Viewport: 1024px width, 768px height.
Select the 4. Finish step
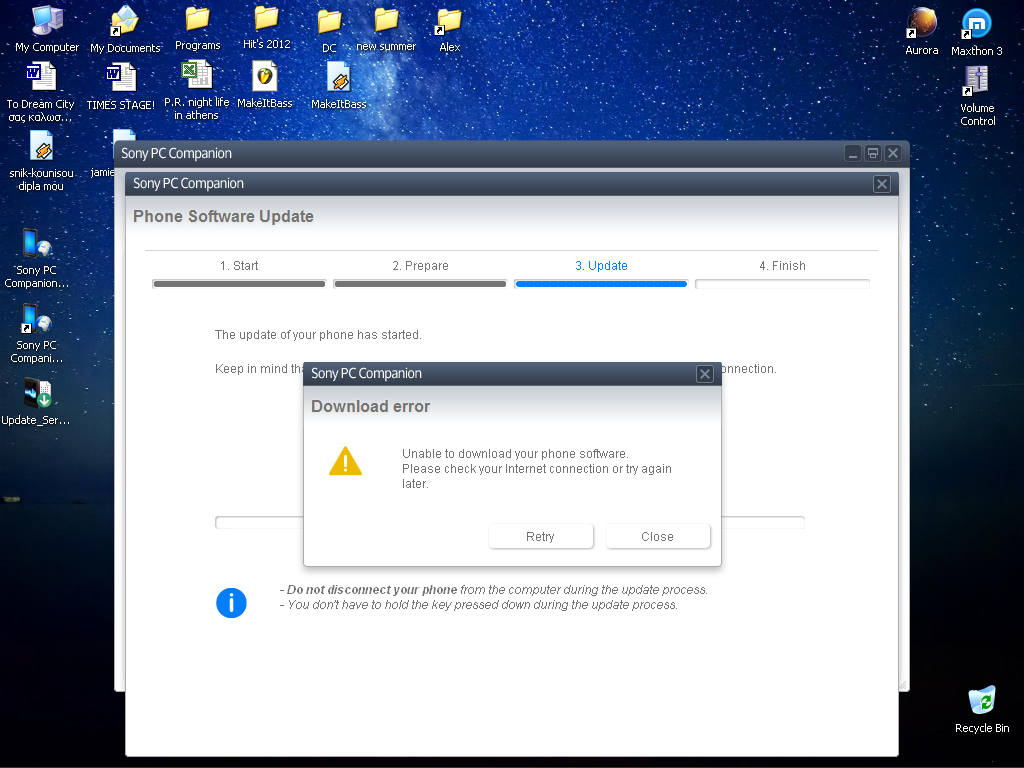point(782,266)
